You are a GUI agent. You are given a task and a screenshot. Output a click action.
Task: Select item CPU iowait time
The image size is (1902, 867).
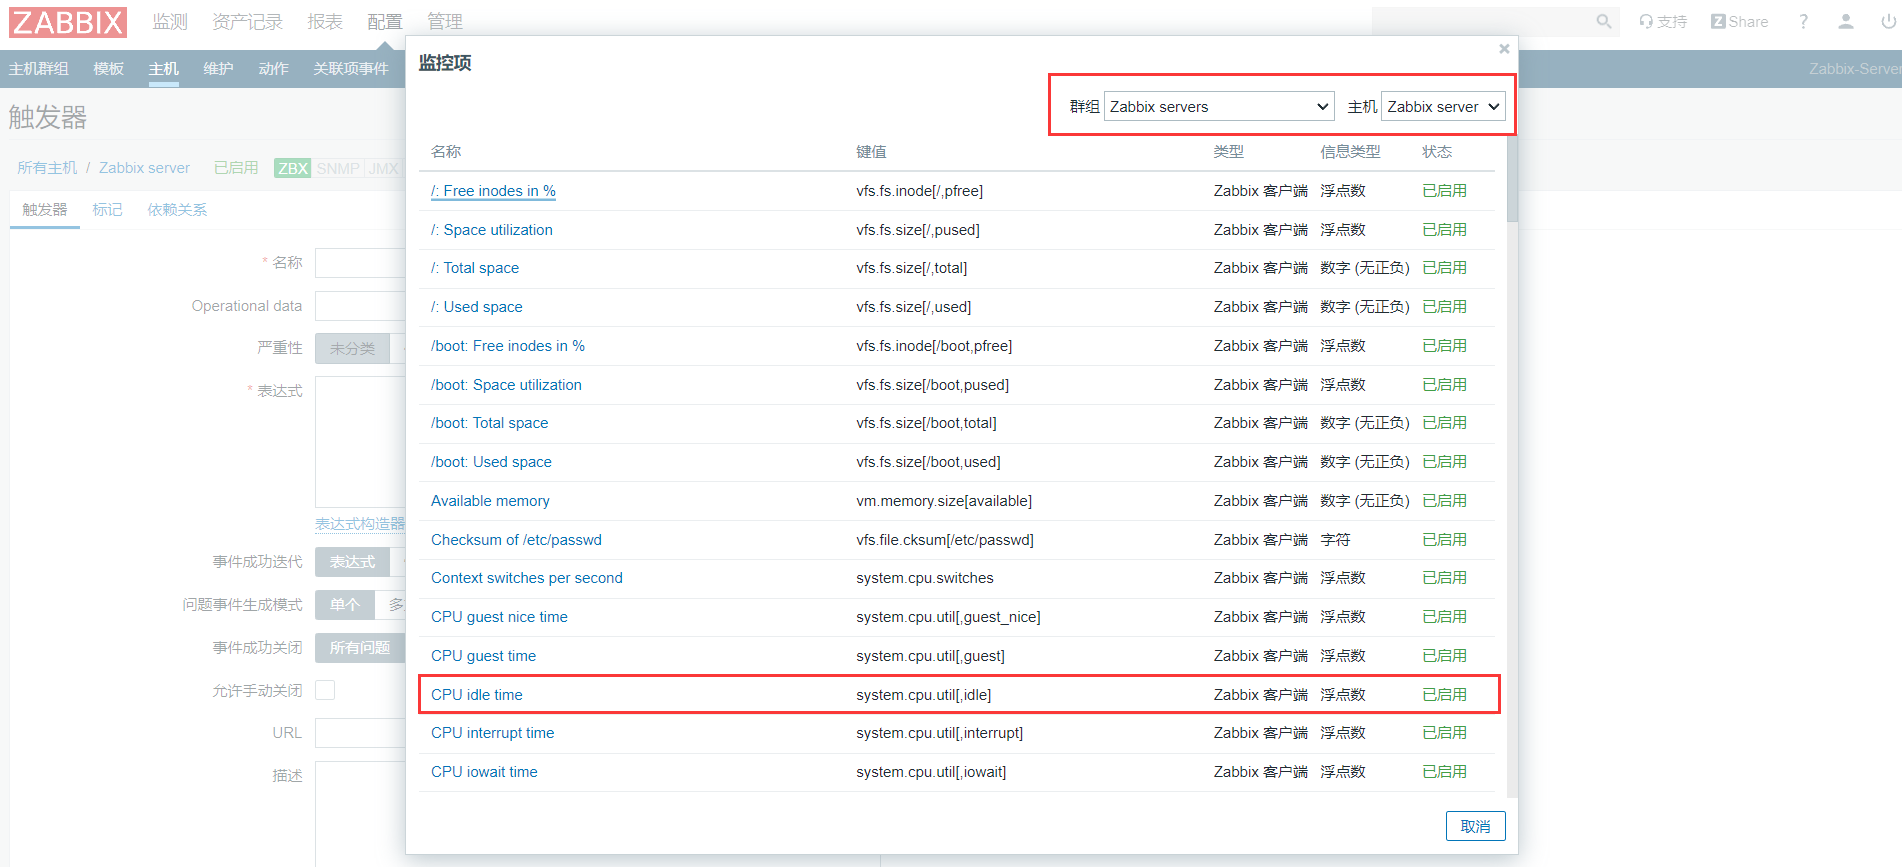(484, 771)
